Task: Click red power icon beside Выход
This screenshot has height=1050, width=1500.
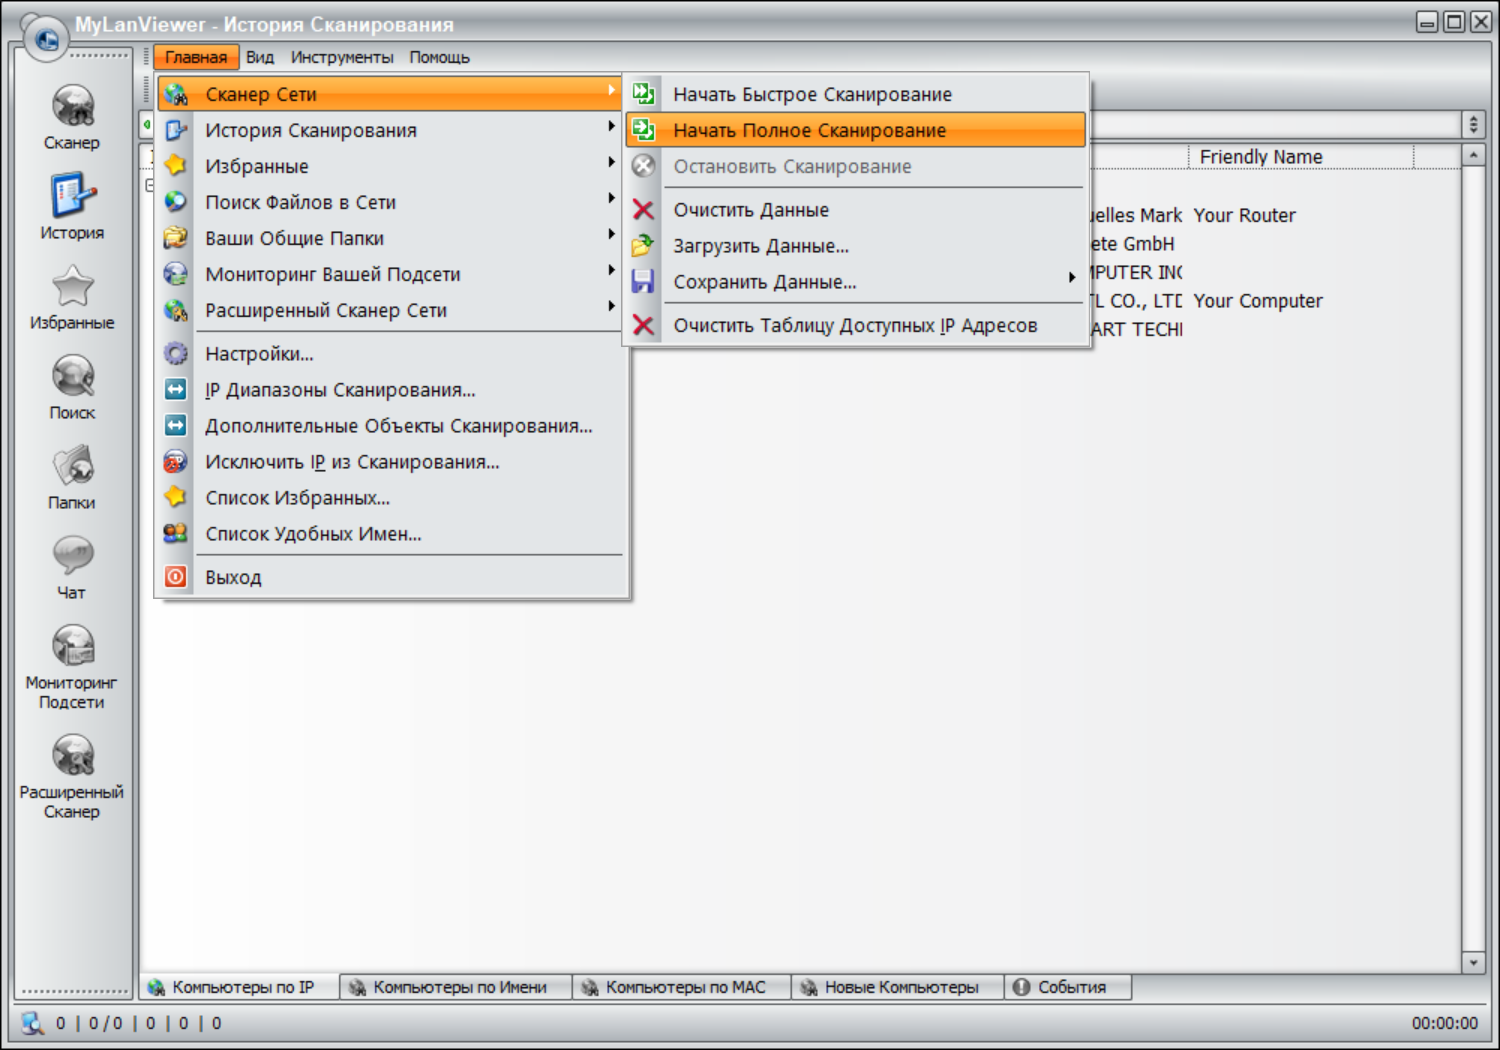Action: [x=176, y=577]
